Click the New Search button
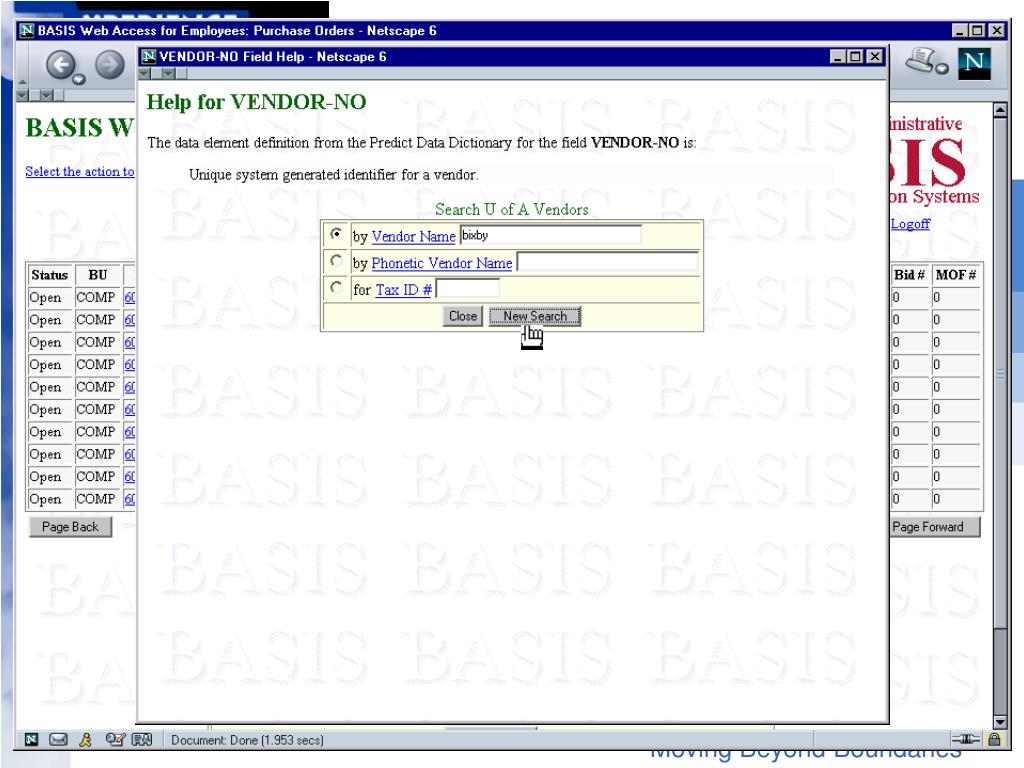This screenshot has width=1024, height=768. [x=535, y=316]
